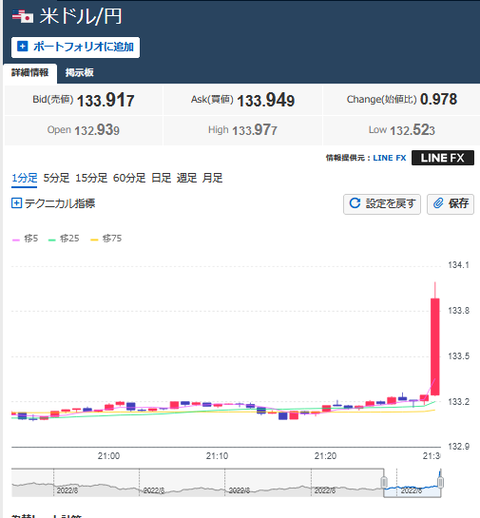Select the 15分足 chart interval
The width and height of the screenshot is (480, 518).
point(91,178)
